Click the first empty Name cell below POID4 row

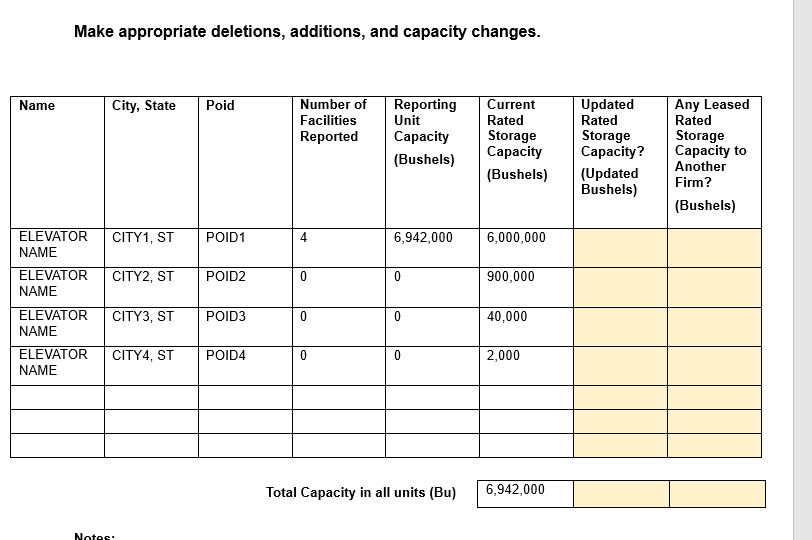tap(57, 397)
